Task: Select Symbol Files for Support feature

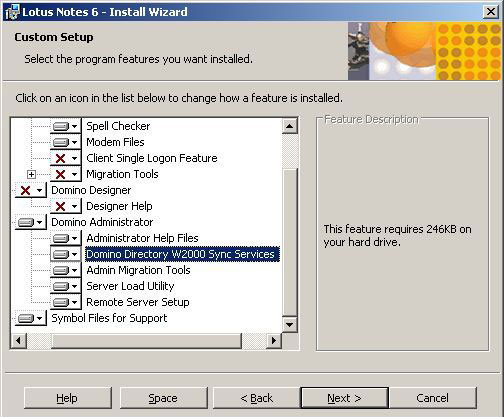Action: (x=109, y=318)
